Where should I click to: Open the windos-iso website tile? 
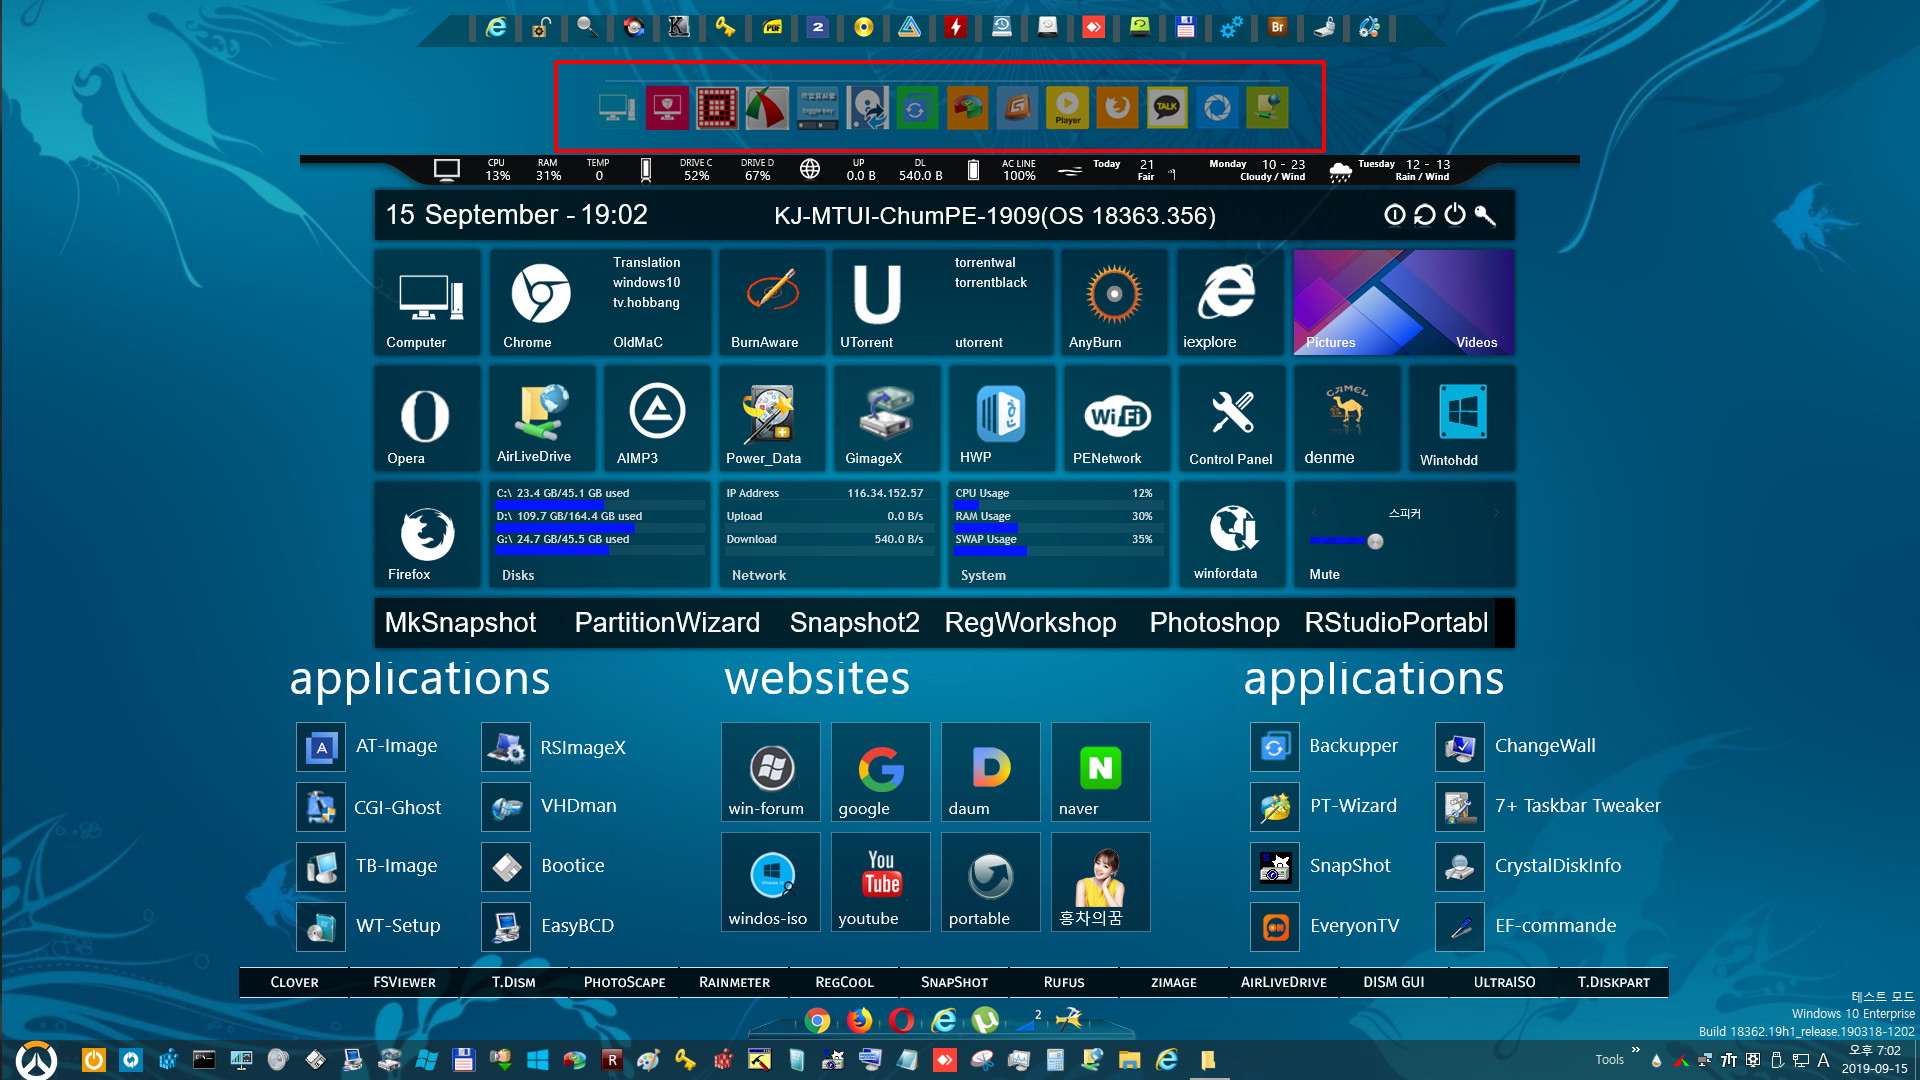tap(771, 882)
